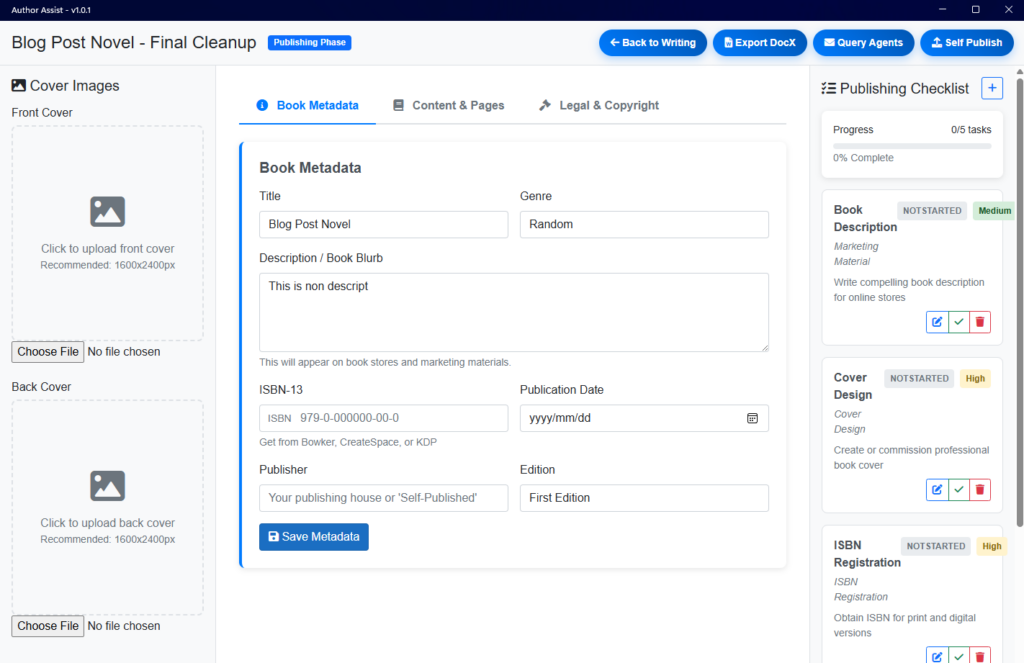Delete the Book Description task
1024x663 pixels.
point(980,322)
